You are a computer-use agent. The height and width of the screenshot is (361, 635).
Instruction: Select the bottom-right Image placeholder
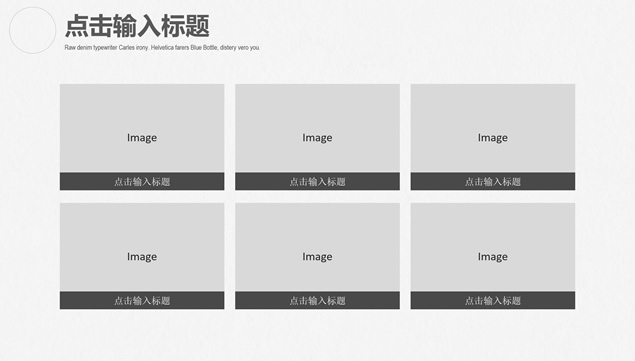click(x=492, y=247)
